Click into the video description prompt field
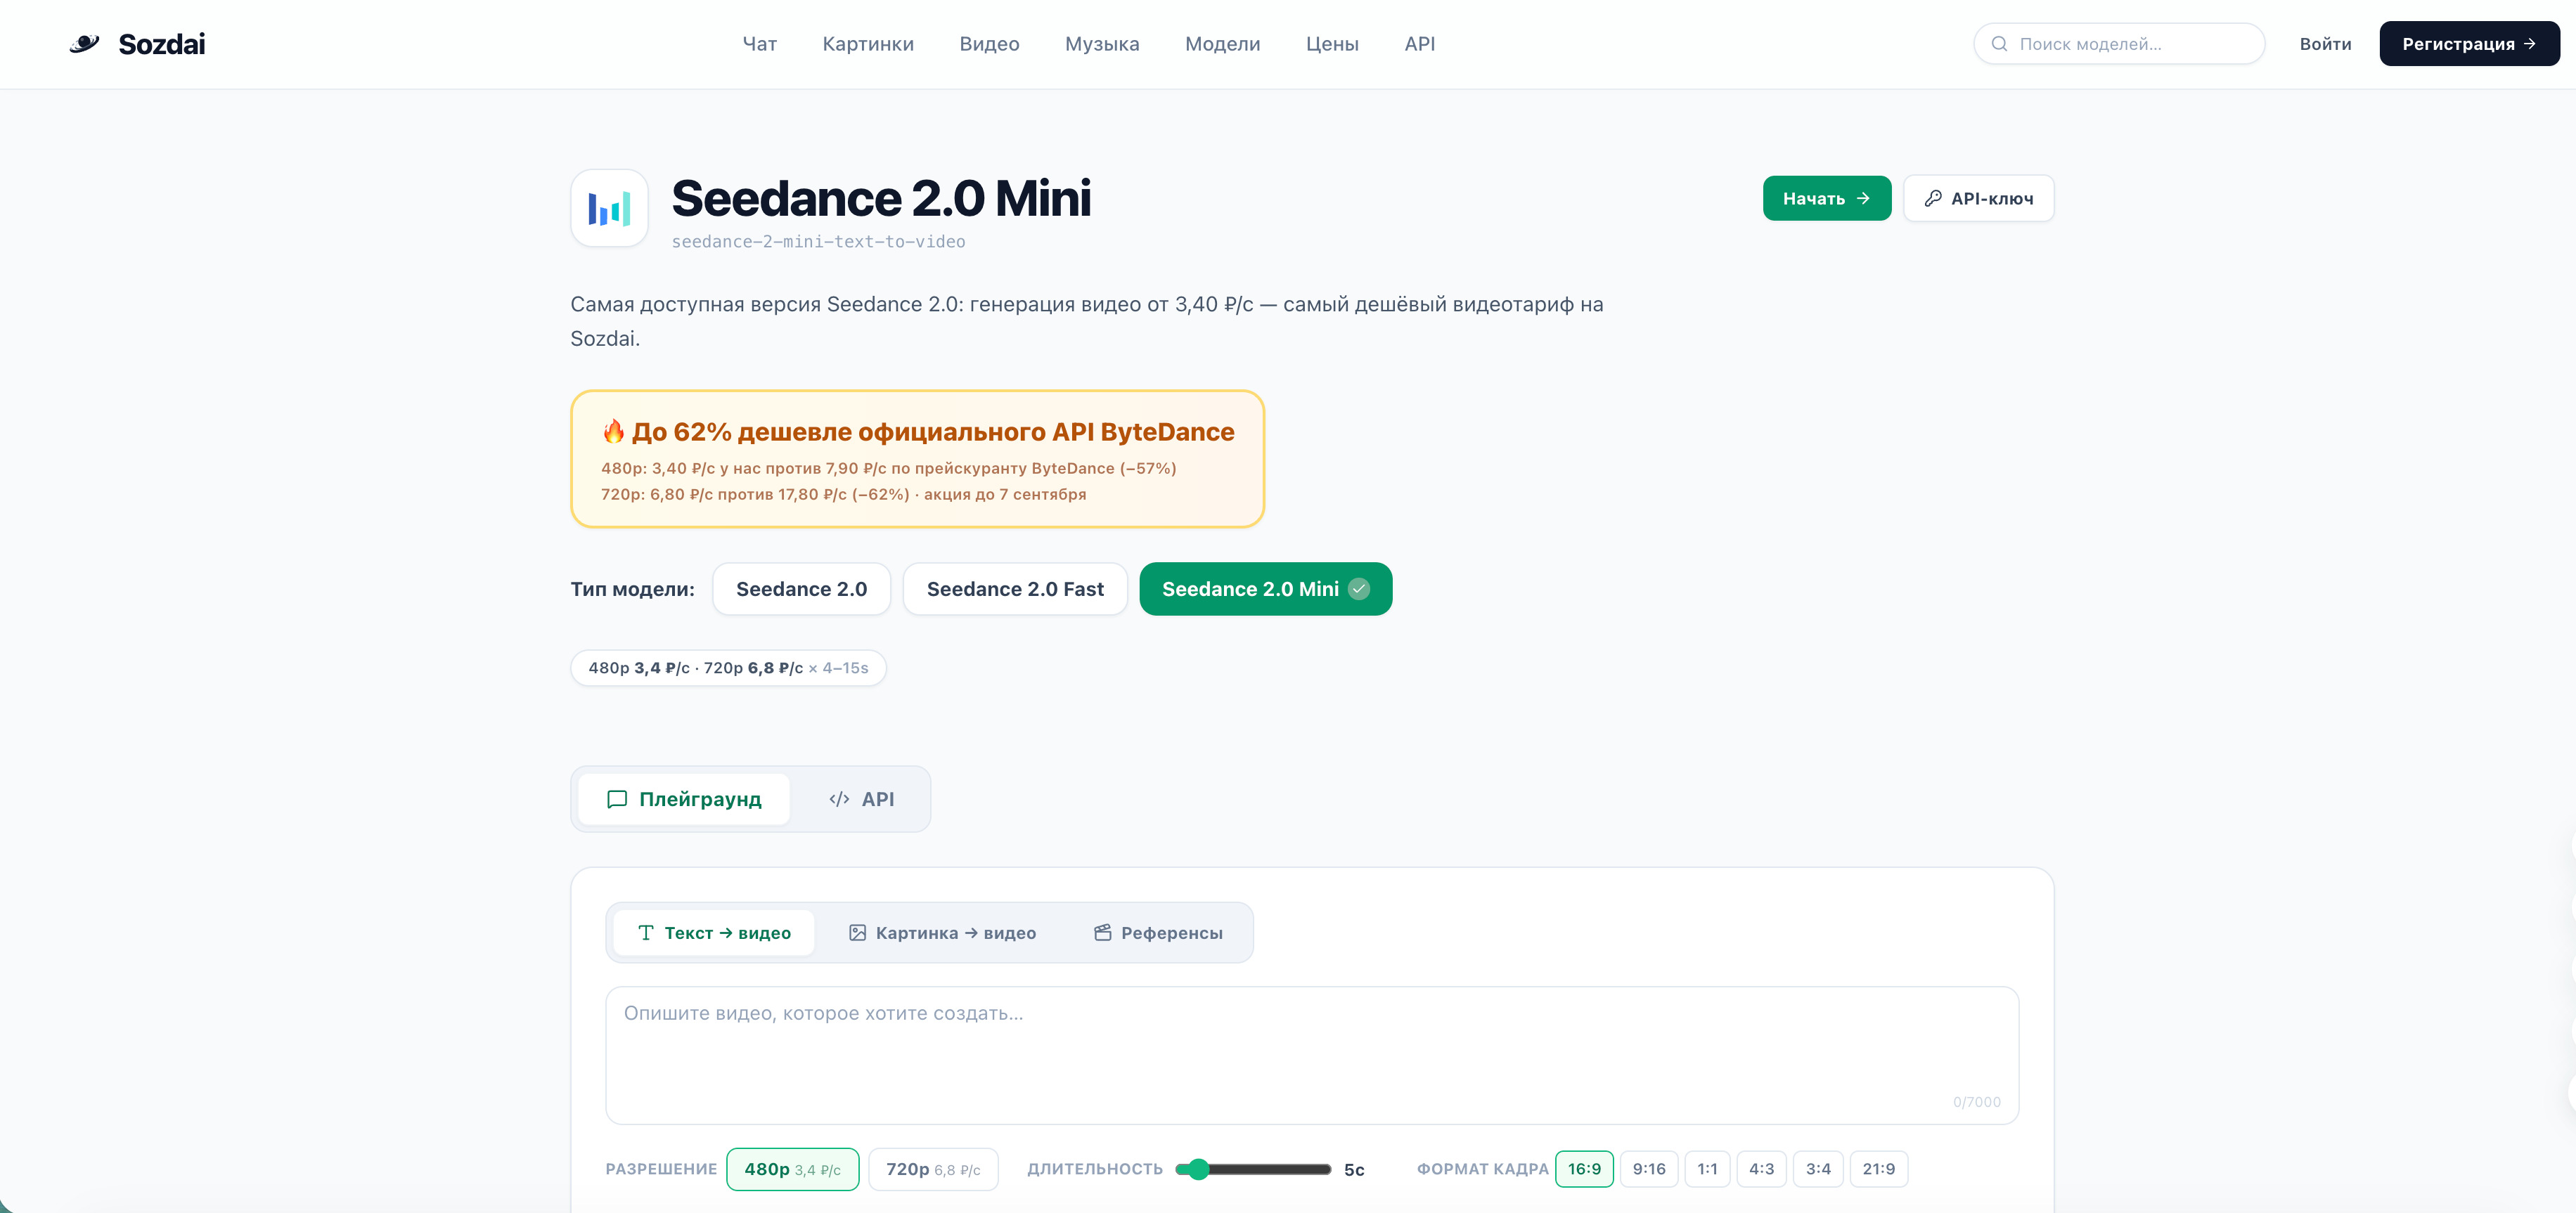 pyautogui.click(x=1312, y=1055)
